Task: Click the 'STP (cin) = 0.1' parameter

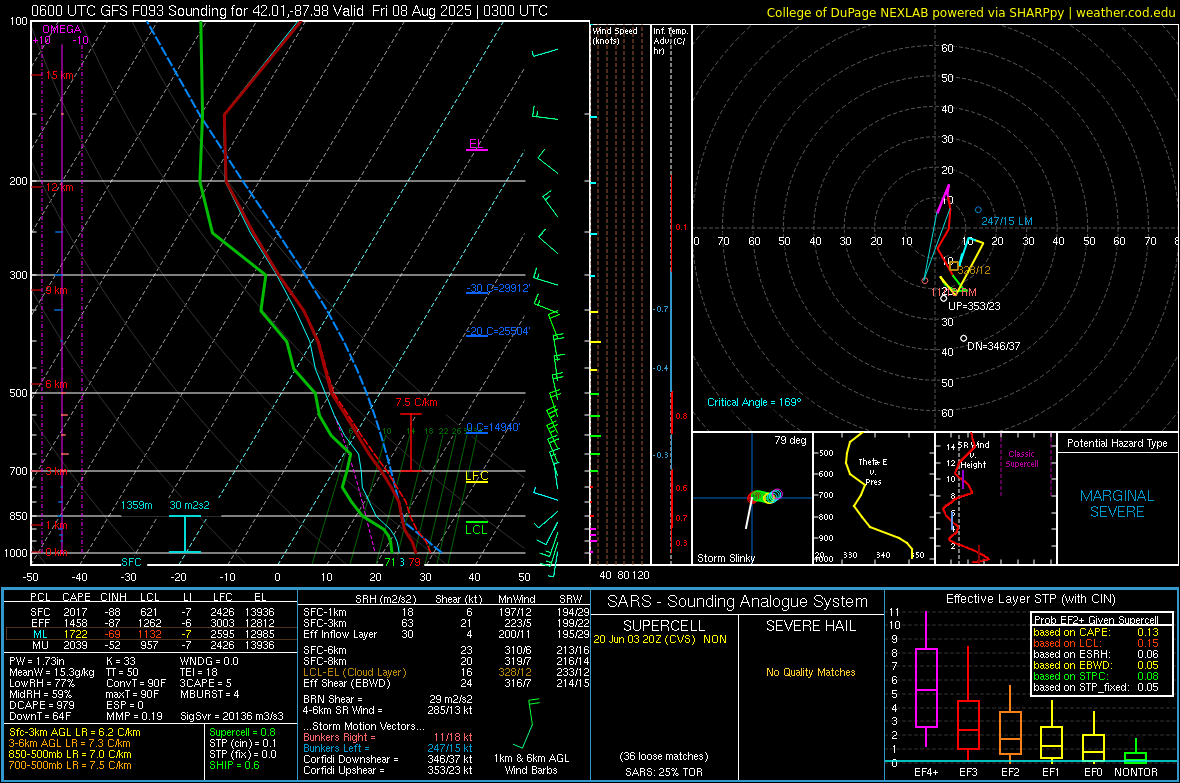Action: point(243,743)
